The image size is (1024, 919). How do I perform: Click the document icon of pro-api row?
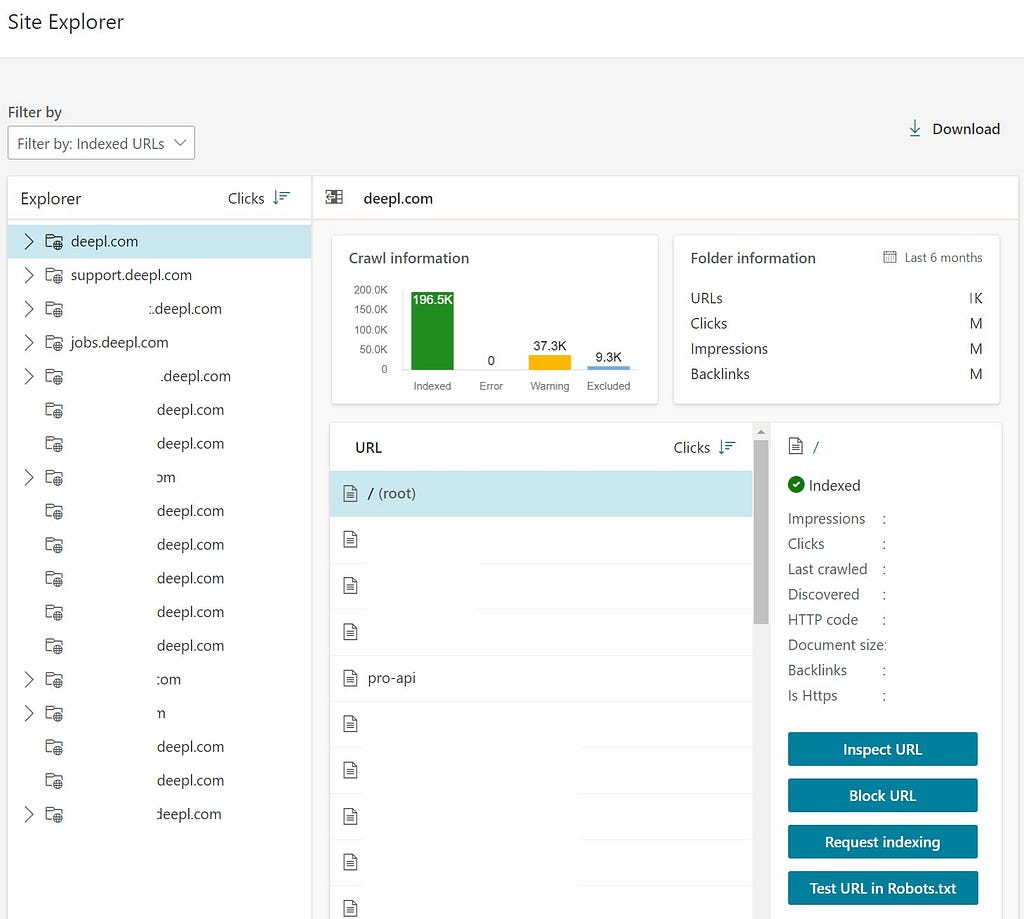point(350,678)
